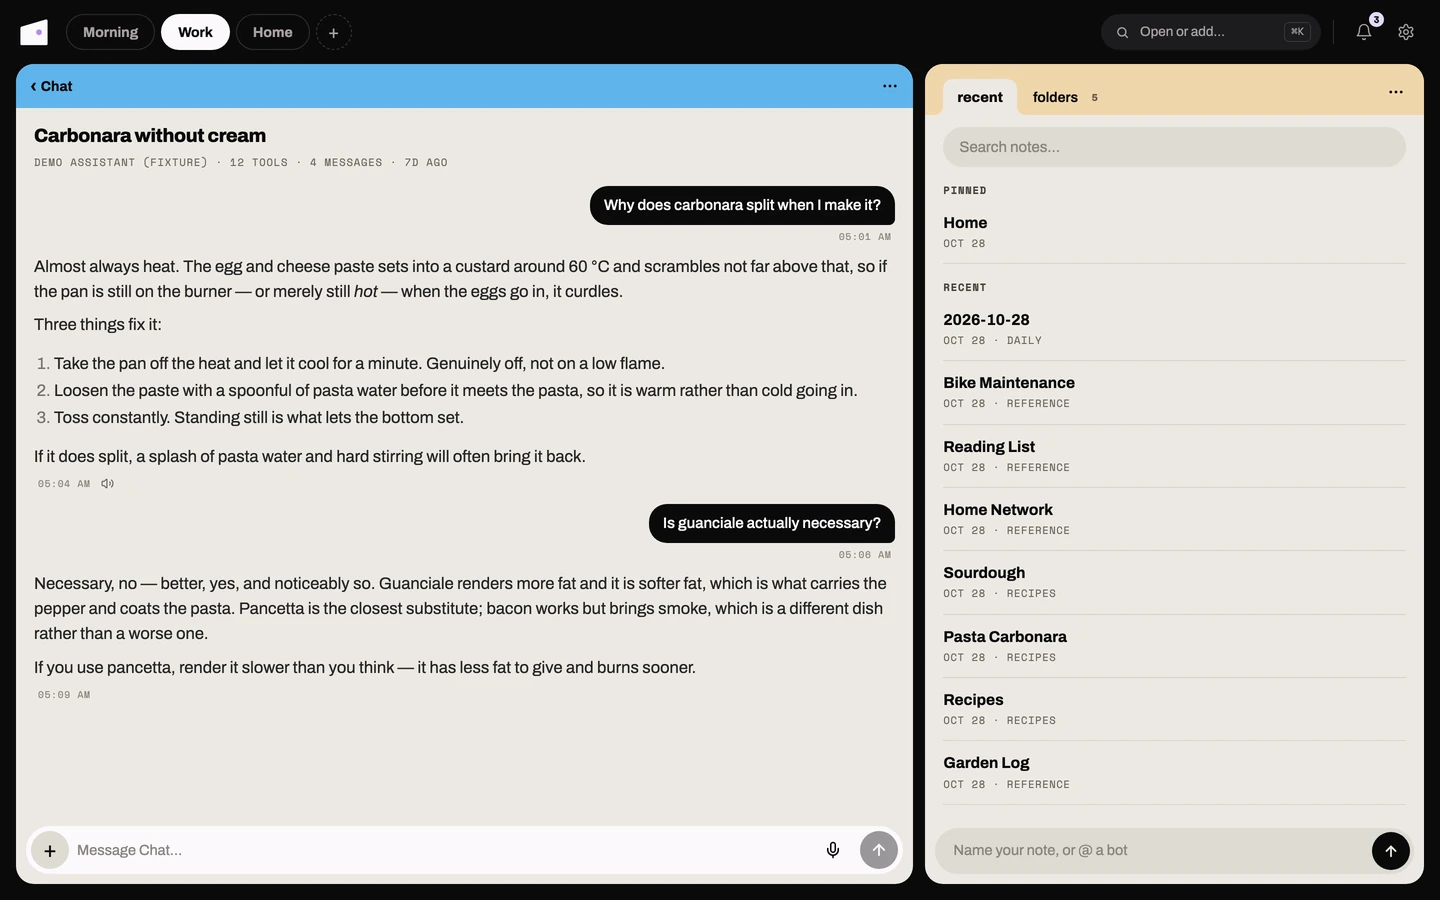
Task: Open the notes panel's three-dot menu
Action: [x=1396, y=92]
